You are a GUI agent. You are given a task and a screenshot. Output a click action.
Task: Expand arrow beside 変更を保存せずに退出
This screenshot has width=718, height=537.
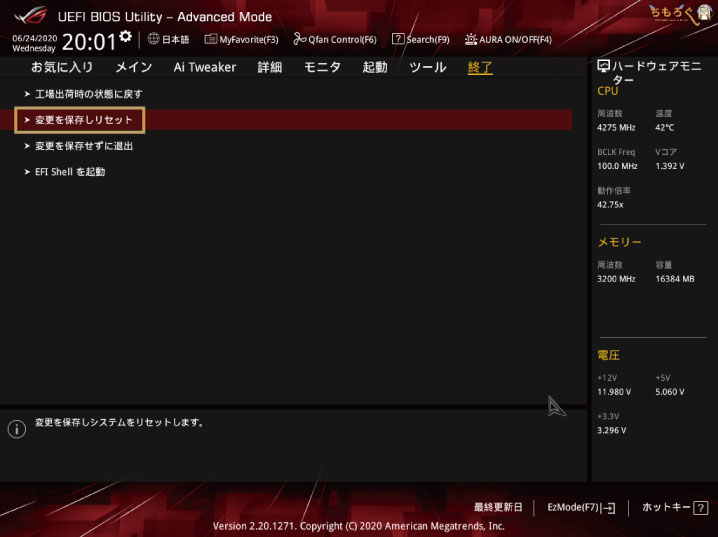[x=27, y=146]
